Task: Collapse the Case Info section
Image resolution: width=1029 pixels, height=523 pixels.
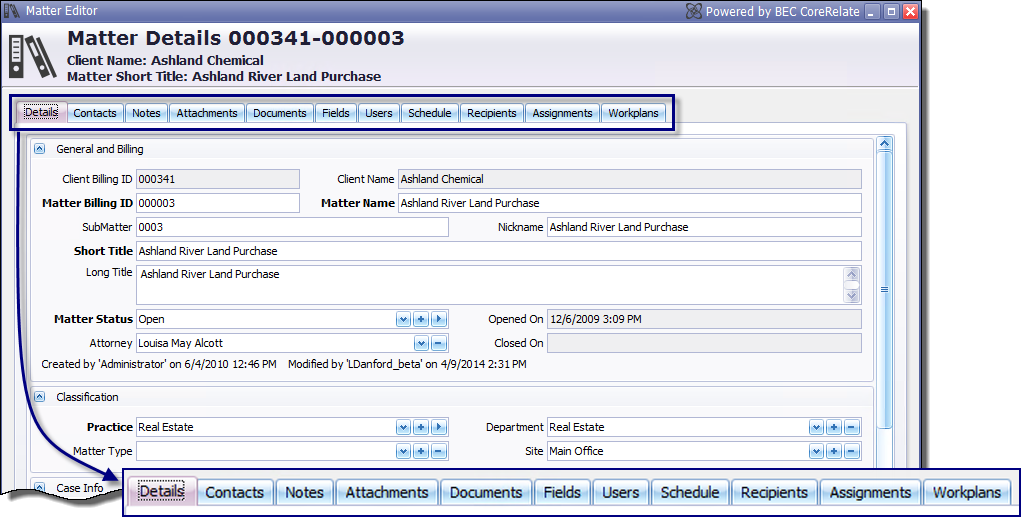Action: tap(39, 488)
